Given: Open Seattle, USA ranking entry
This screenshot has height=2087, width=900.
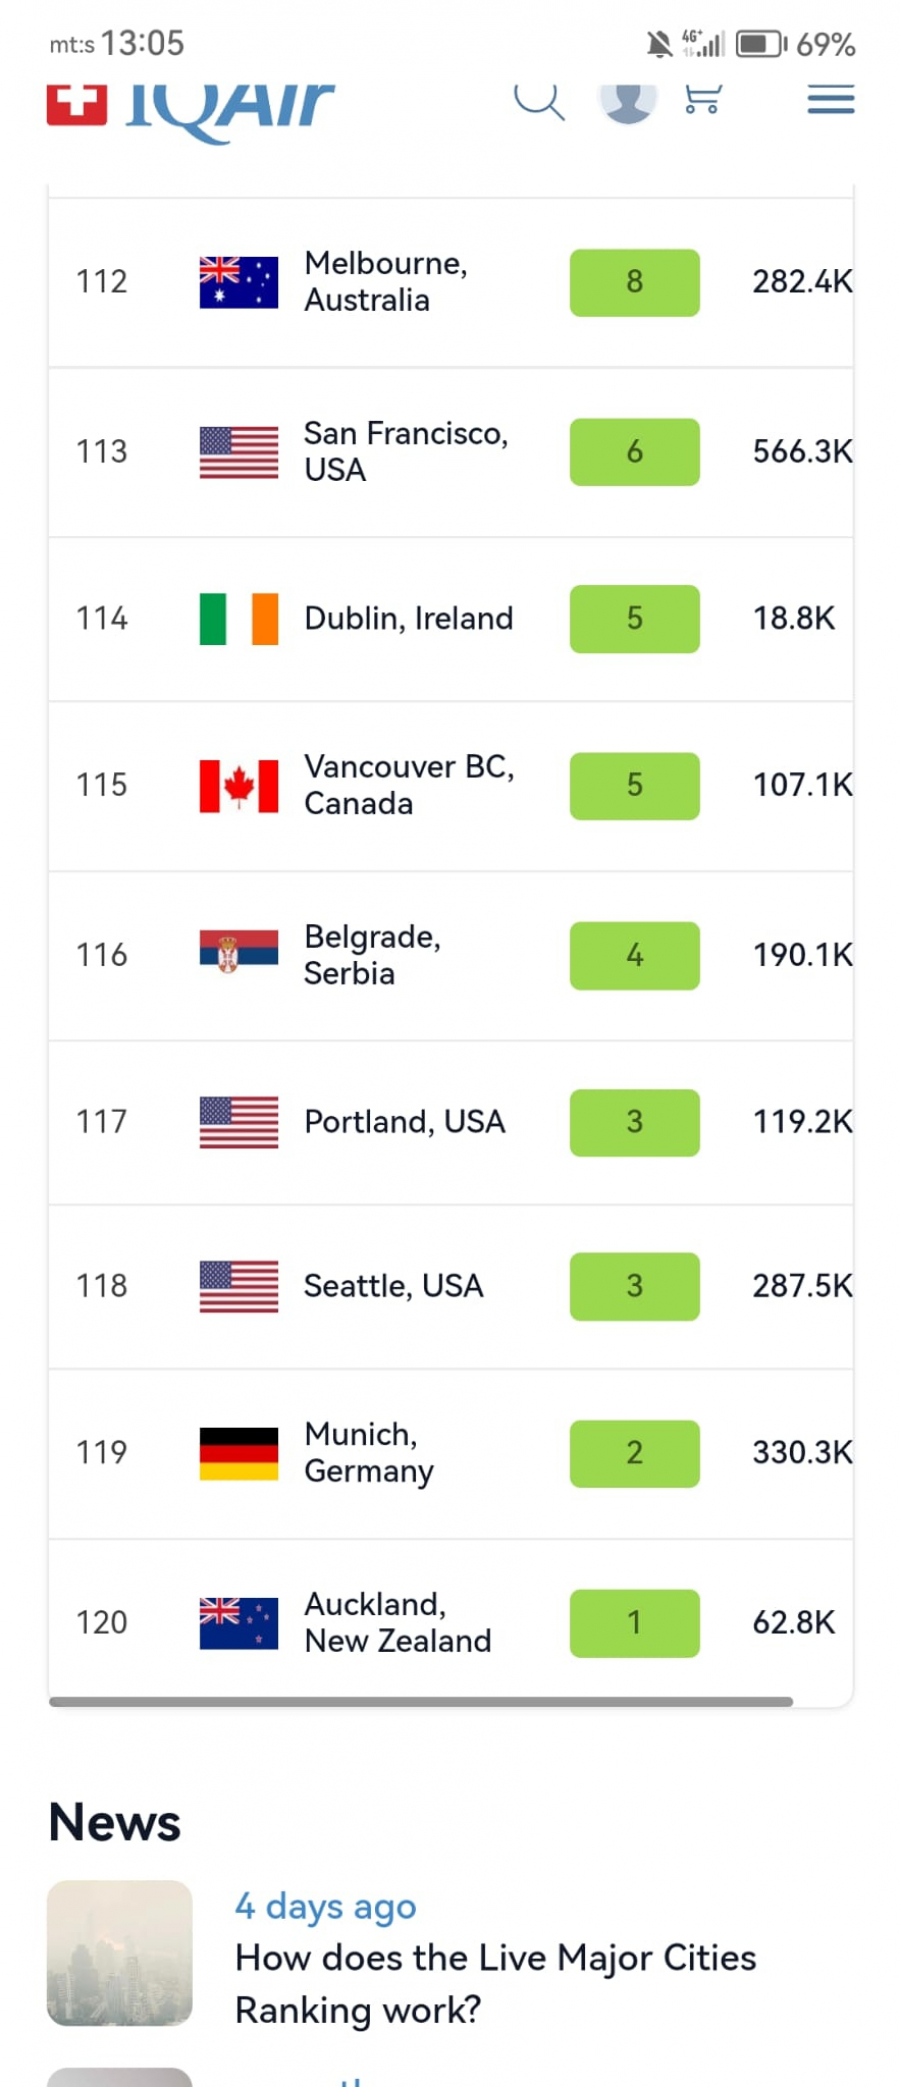Looking at the screenshot, I should 393,1286.
